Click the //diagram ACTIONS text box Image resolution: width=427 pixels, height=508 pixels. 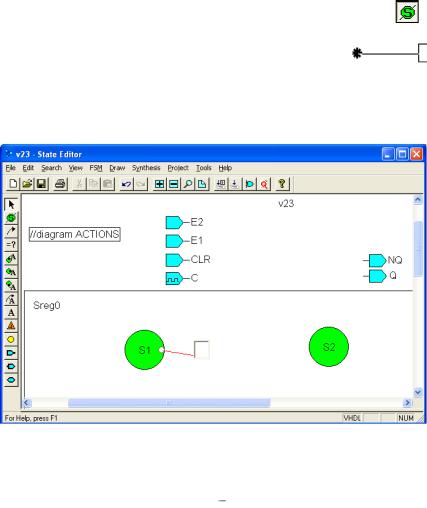pyautogui.click(x=75, y=234)
